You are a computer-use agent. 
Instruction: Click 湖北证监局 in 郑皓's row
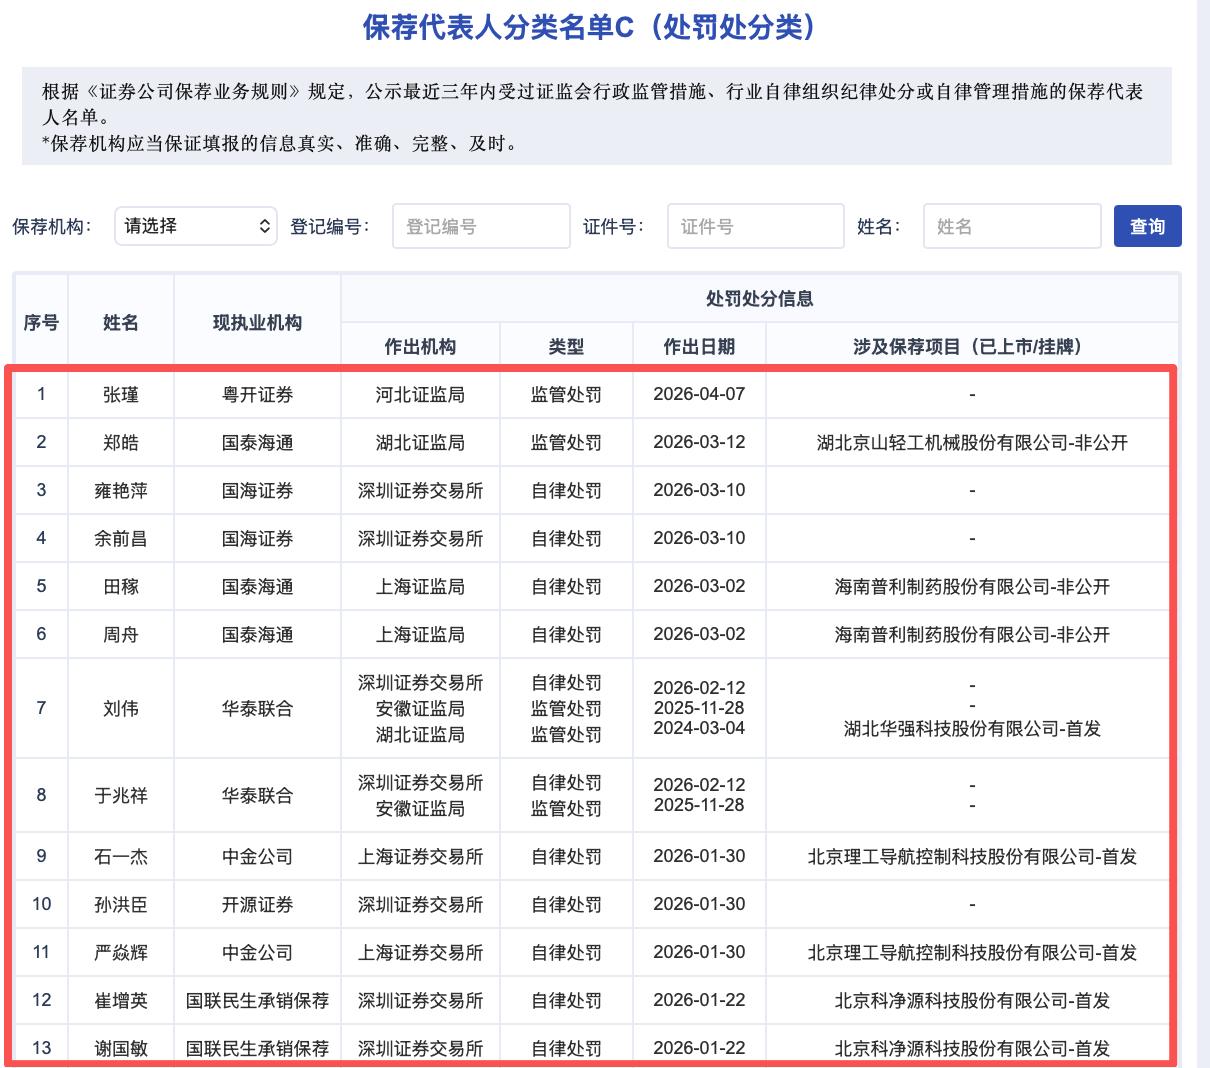point(420,443)
